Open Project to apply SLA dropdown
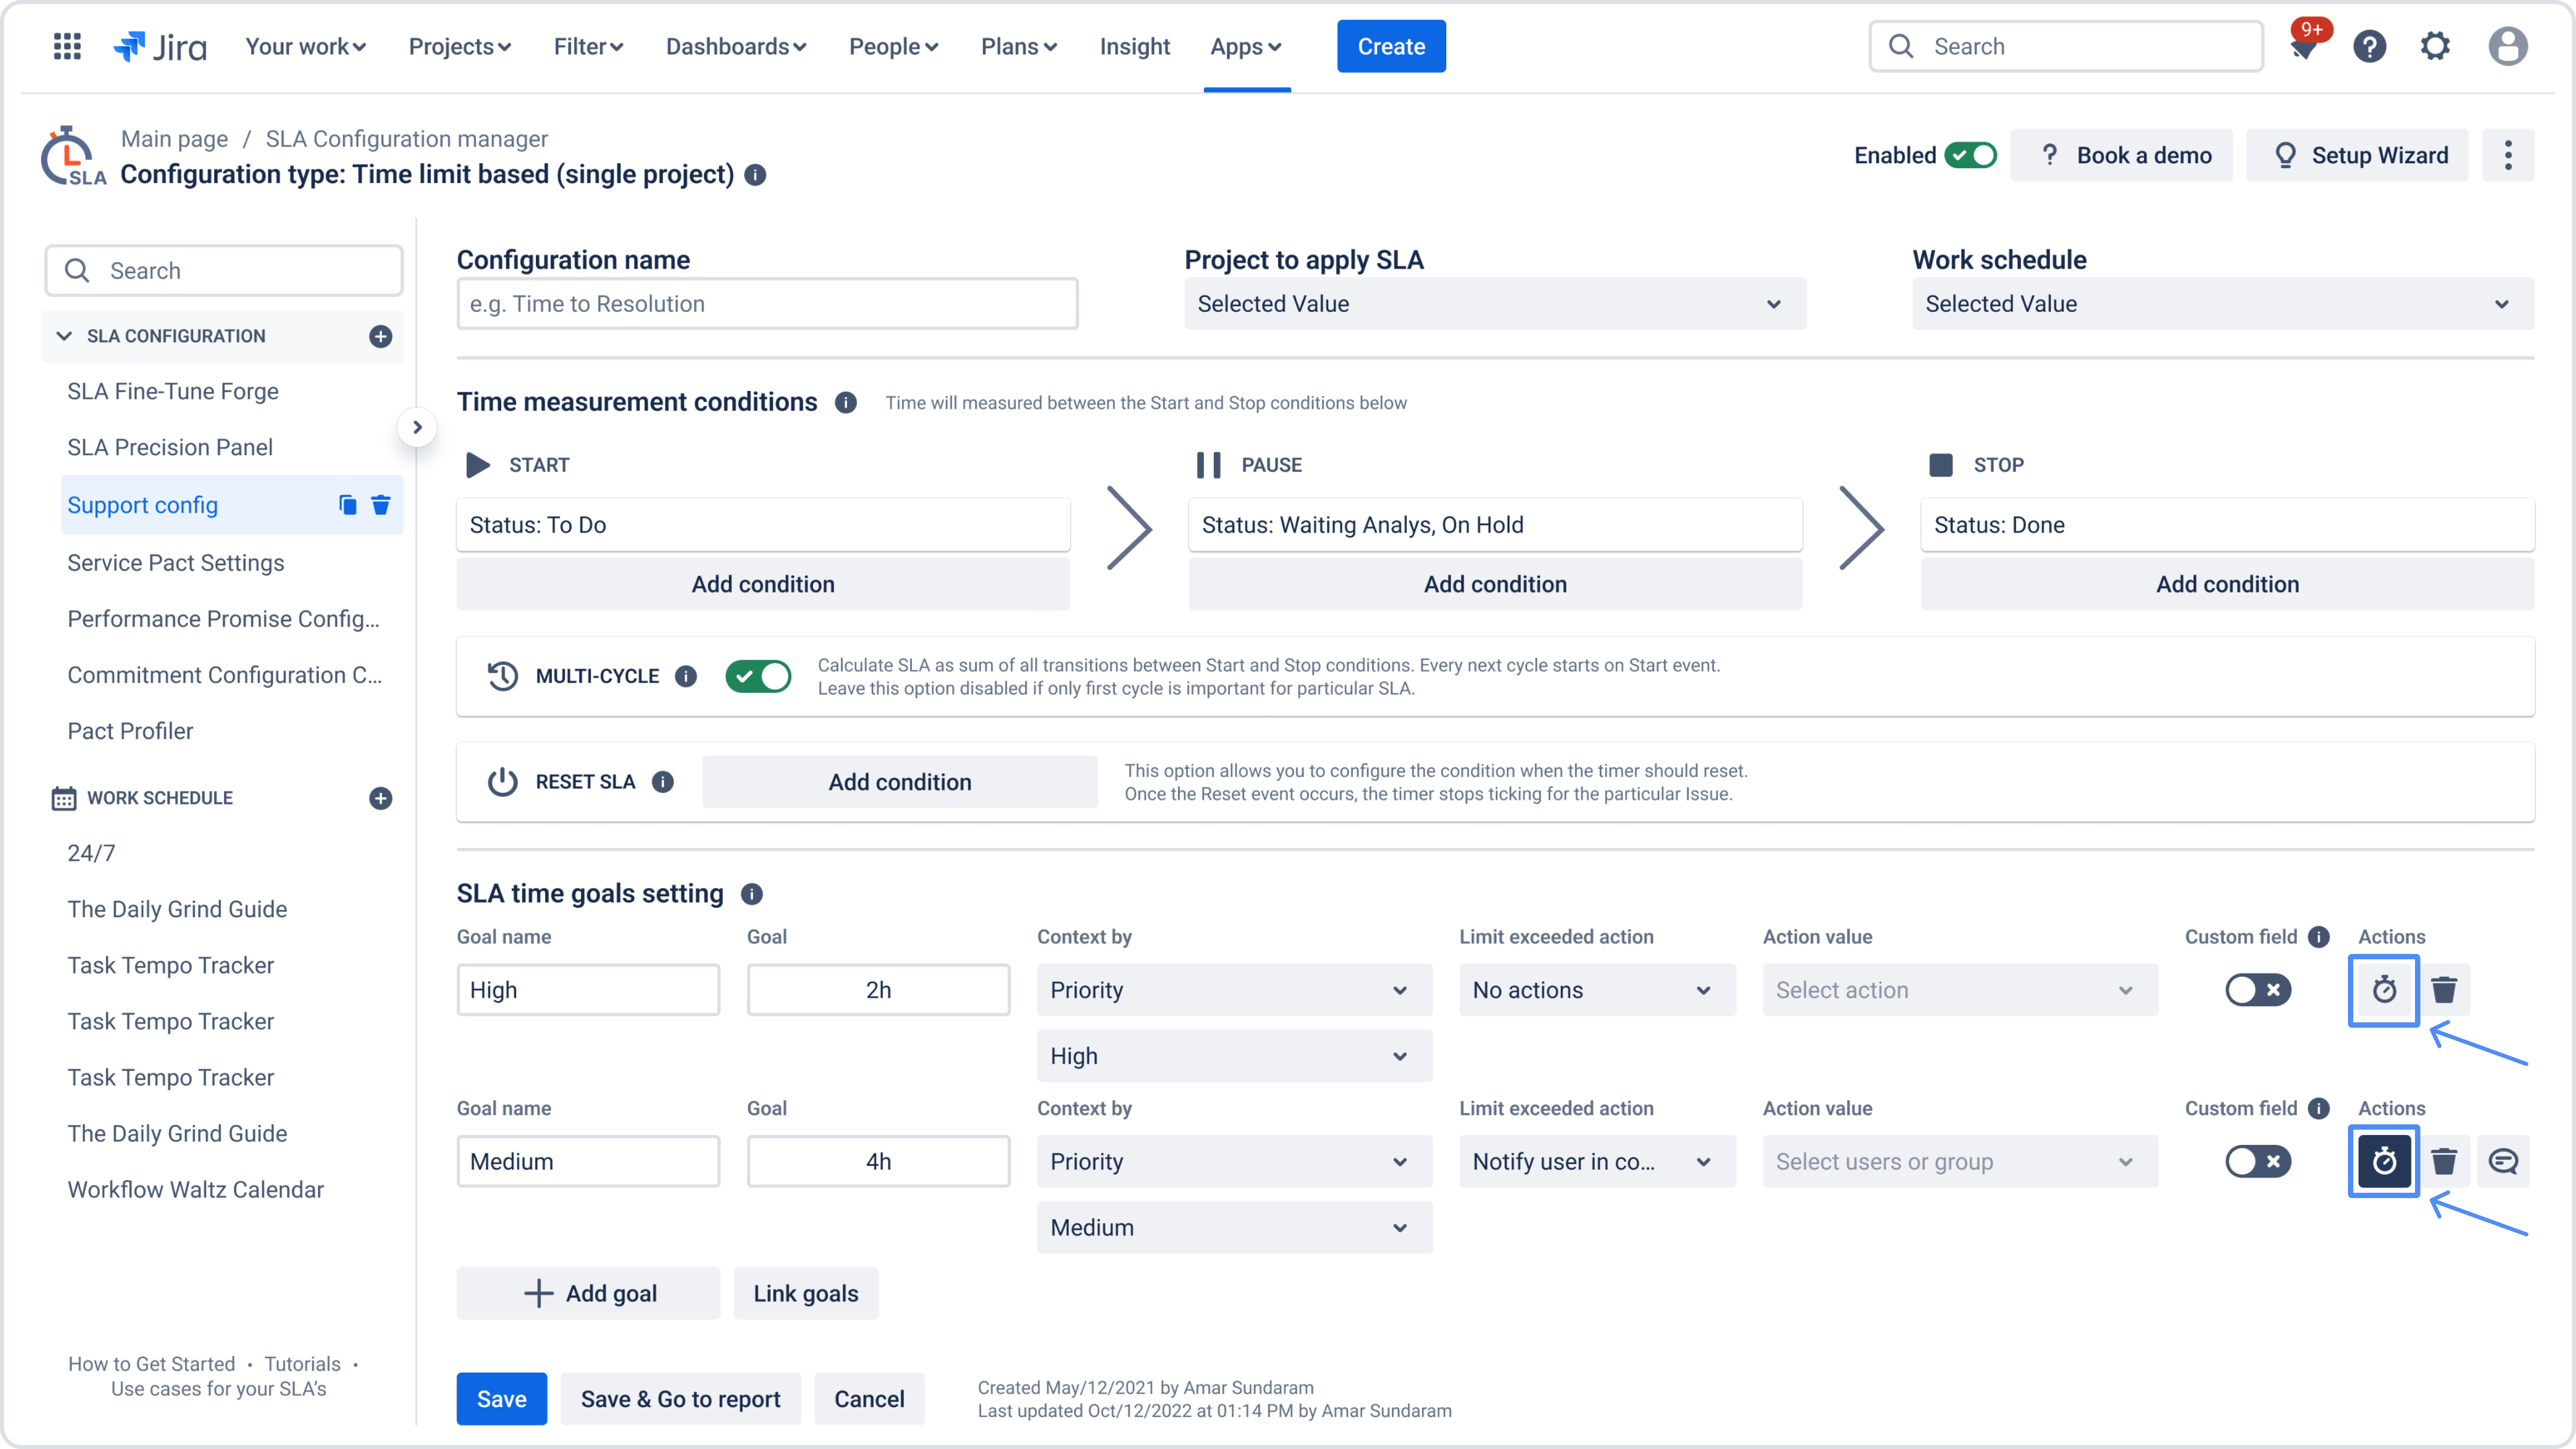The width and height of the screenshot is (2576, 1449). coord(1494,304)
